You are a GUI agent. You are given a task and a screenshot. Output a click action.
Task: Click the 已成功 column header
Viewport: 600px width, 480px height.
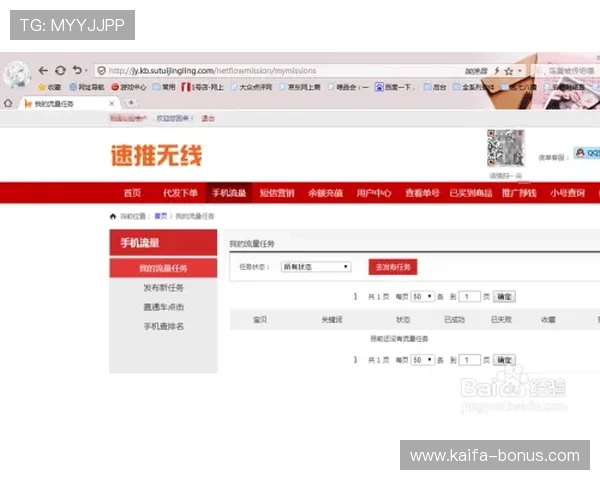[454, 320]
